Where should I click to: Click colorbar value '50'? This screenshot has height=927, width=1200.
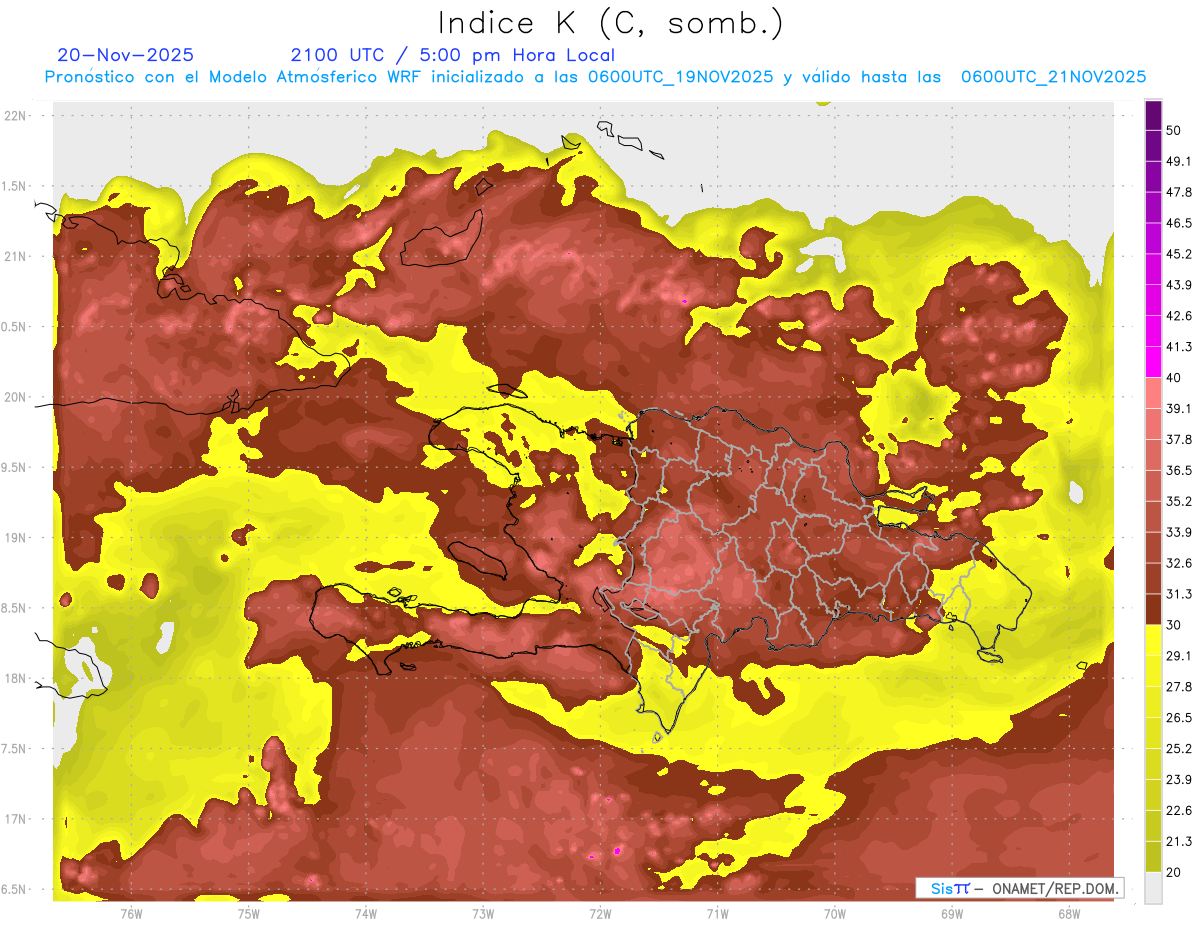(1174, 130)
